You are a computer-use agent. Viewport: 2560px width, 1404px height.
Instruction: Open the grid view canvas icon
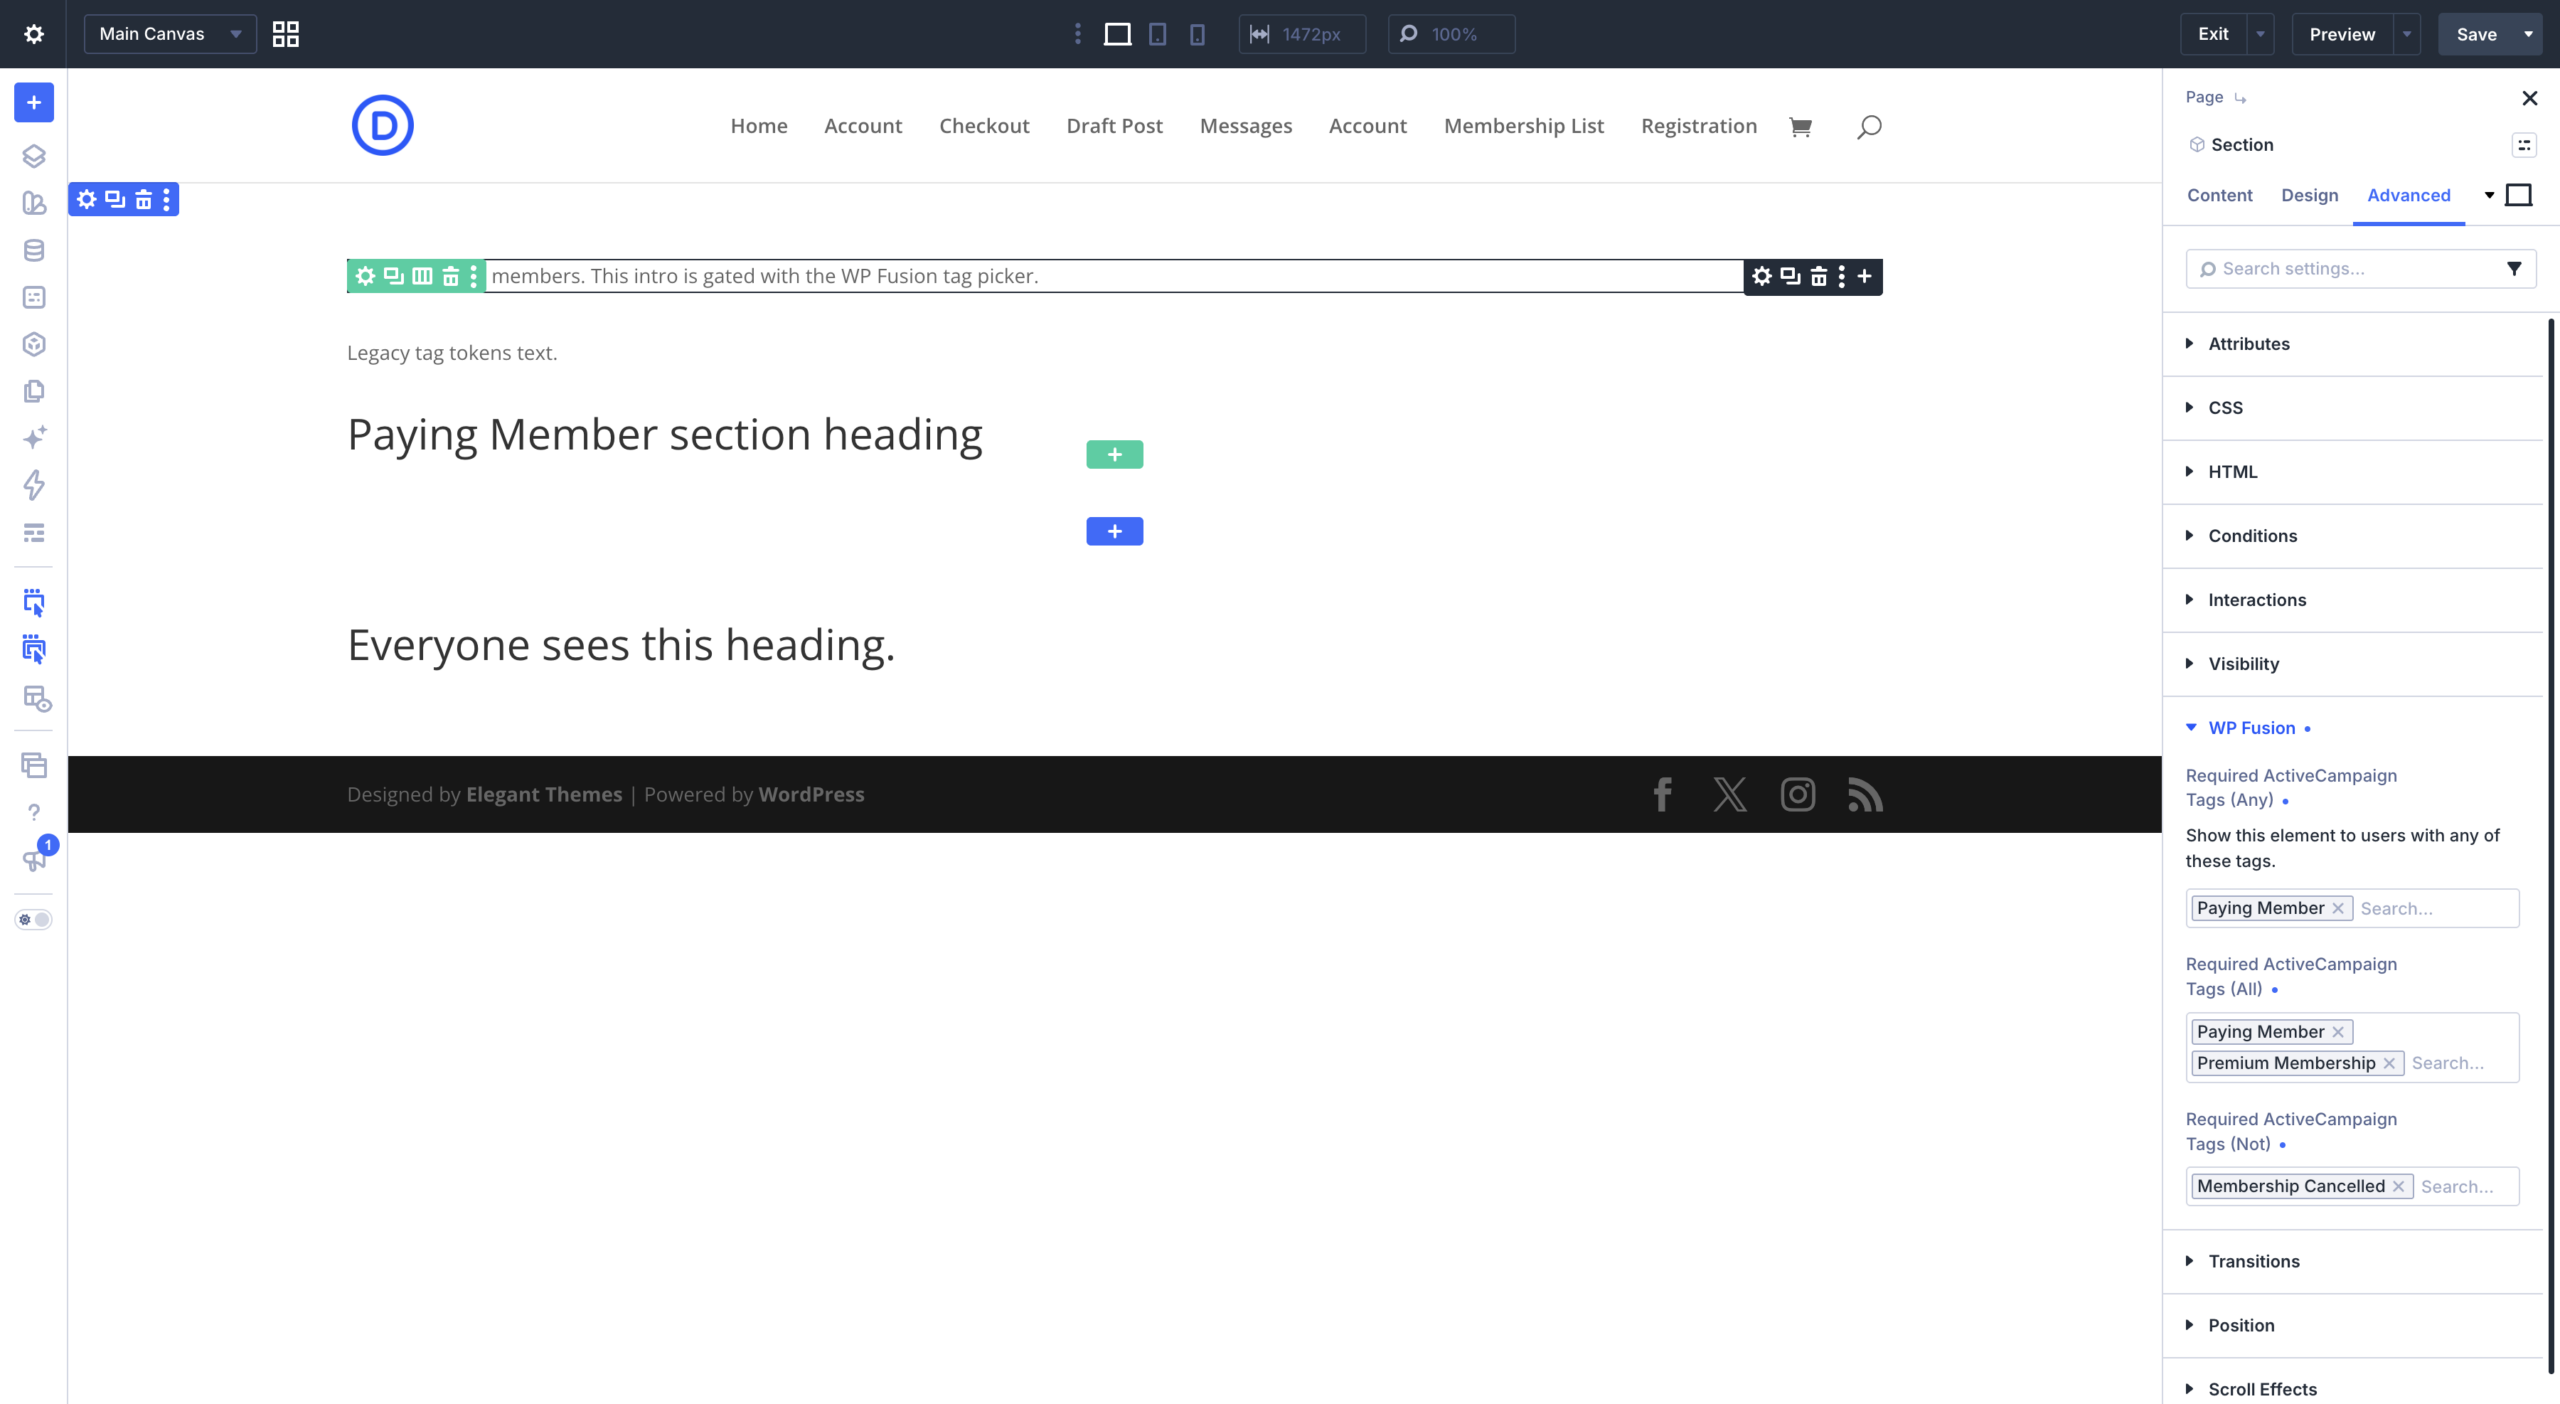point(286,34)
